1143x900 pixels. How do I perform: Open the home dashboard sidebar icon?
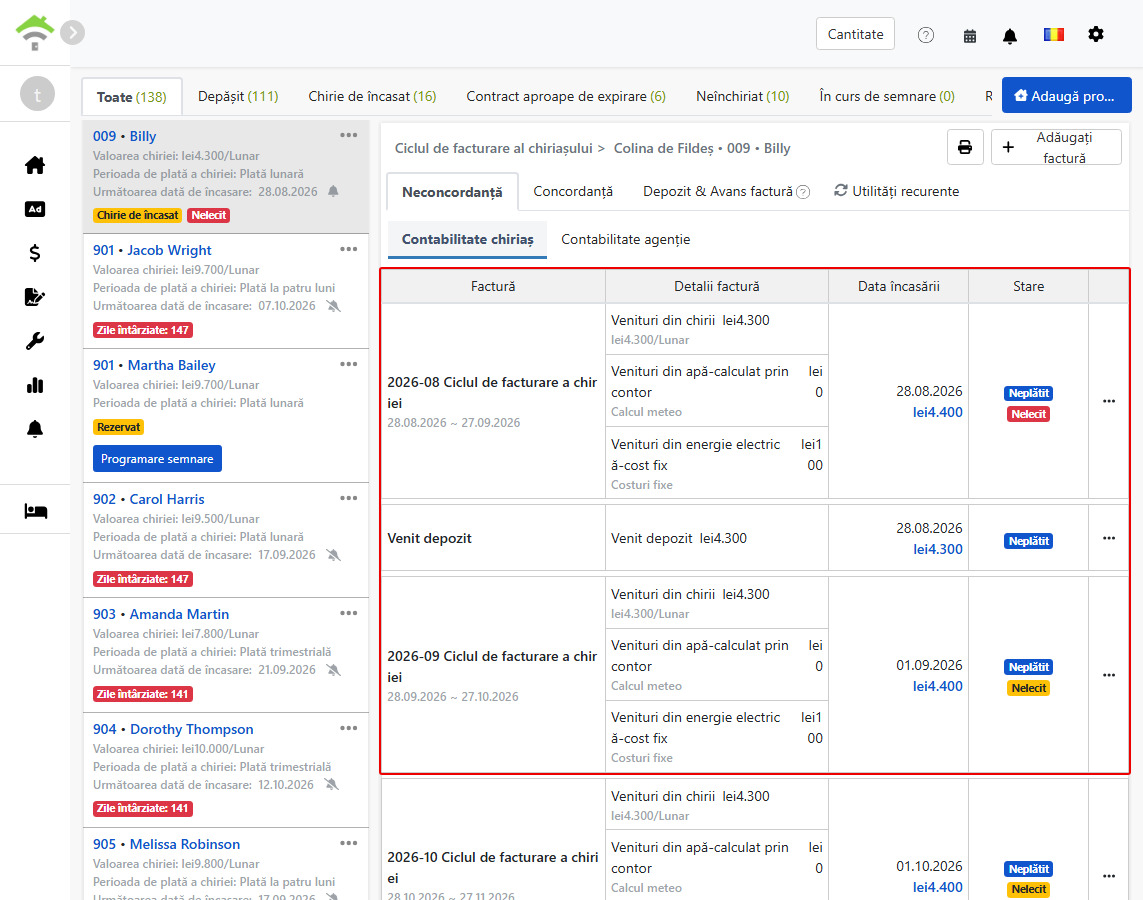coord(35,165)
